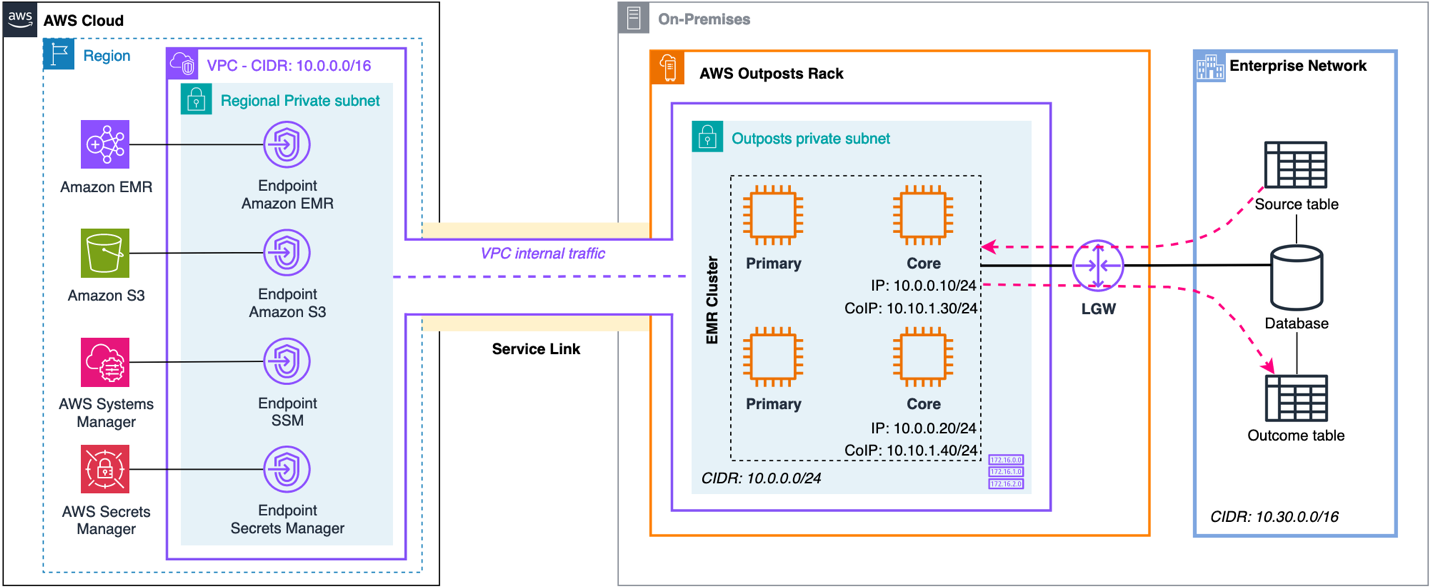Click the On-Premises server icon

pyautogui.click(x=634, y=18)
